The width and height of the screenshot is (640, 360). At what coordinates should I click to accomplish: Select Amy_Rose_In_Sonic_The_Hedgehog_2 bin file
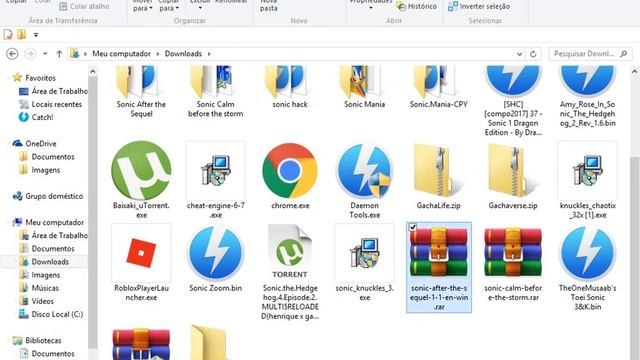(587, 82)
